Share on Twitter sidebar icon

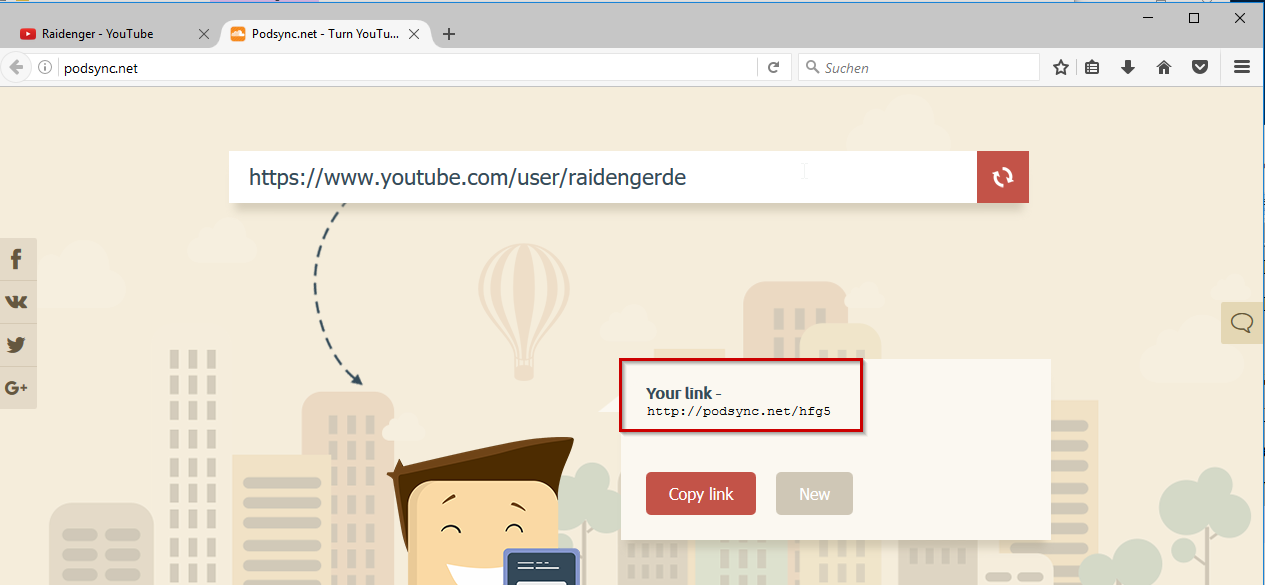tap(17, 345)
